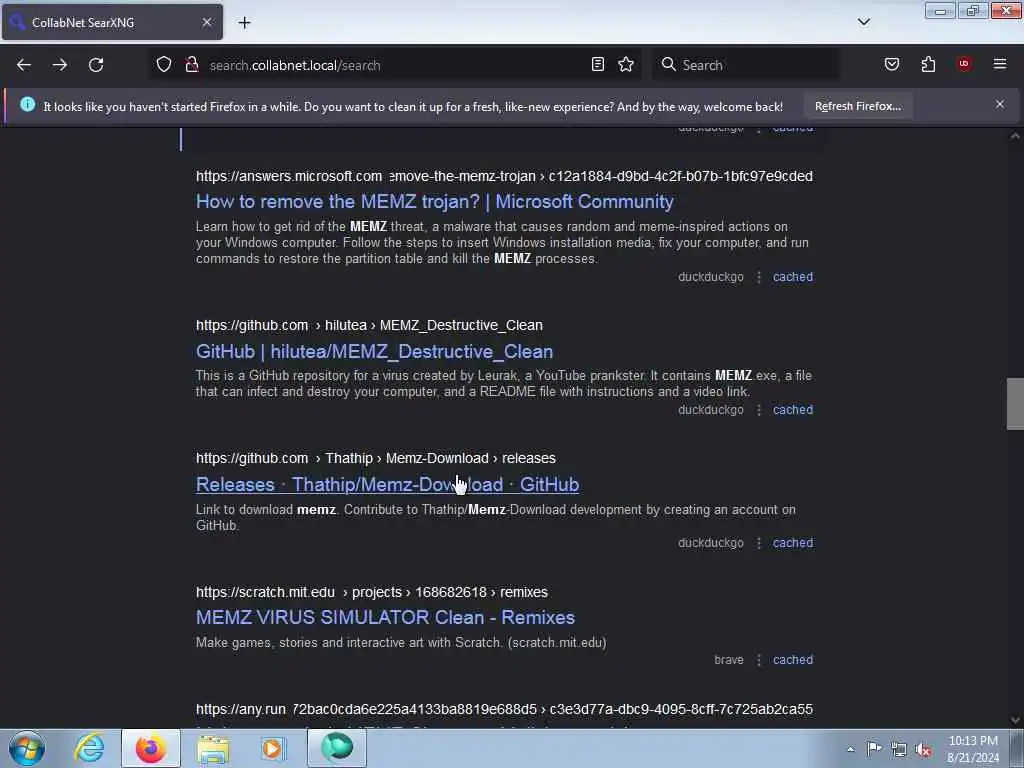Open options dots beside Microsoft result cached
The height and width of the screenshot is (768, 1024).
pos(759,277)
